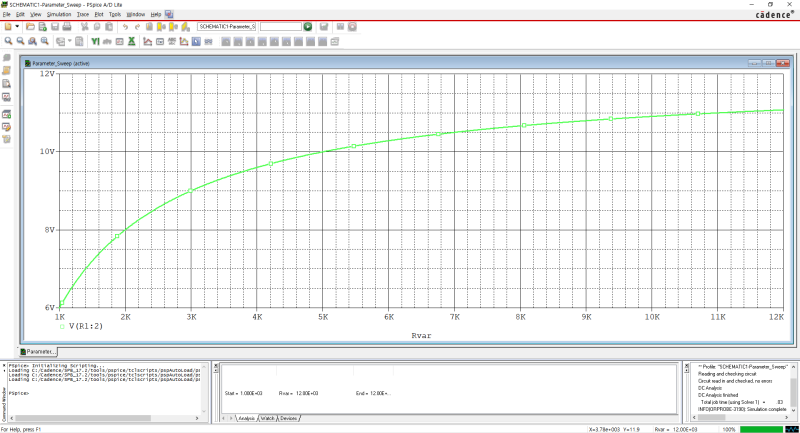The image size is (800, 433).
Task: Click the lowest sidebar checklist icon
Action: pyautogui.click(x=7, y=139)
